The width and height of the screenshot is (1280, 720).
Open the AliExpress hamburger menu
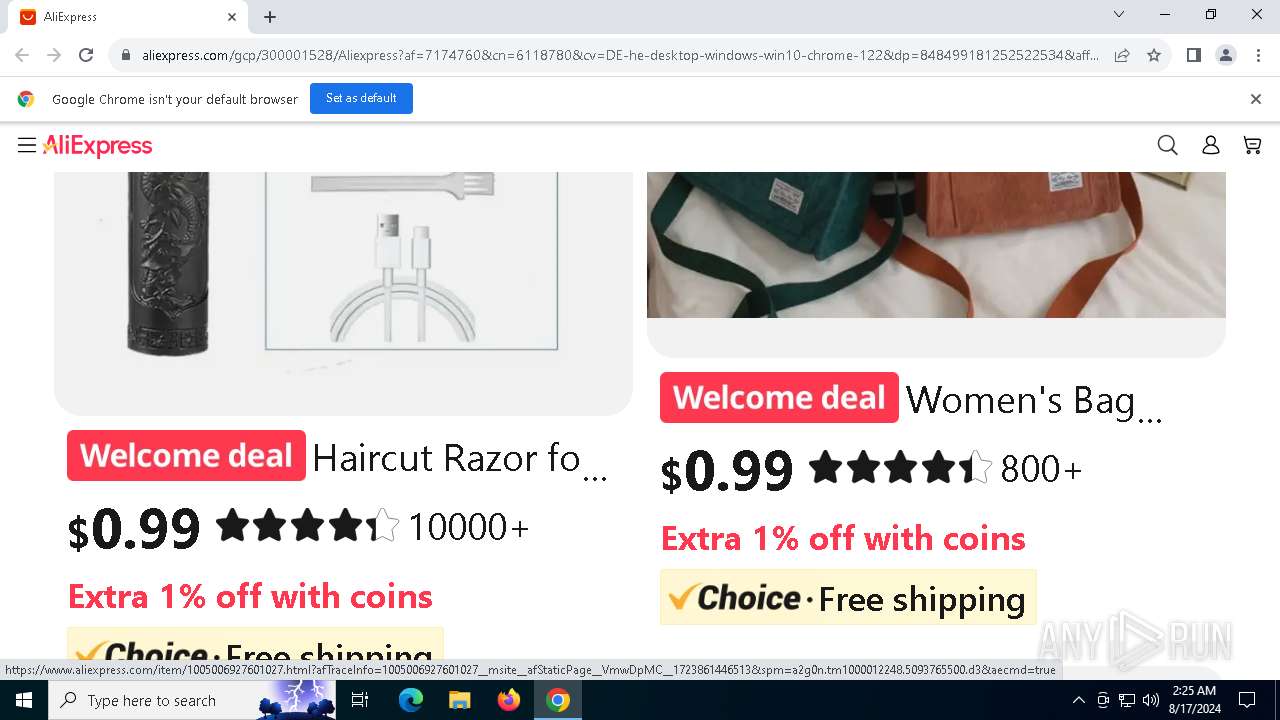click(27, 146)
